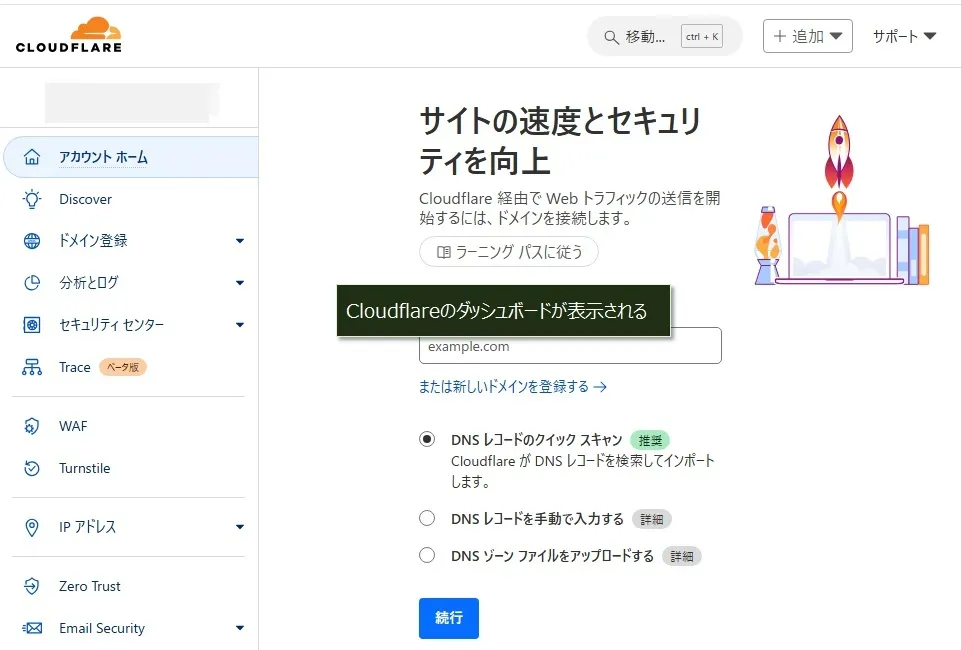Image resolution: width=961 pixels, height=650 pixels.
Task: Select DNS レコードを手動で入力する radio option
Action: (427, 518)
